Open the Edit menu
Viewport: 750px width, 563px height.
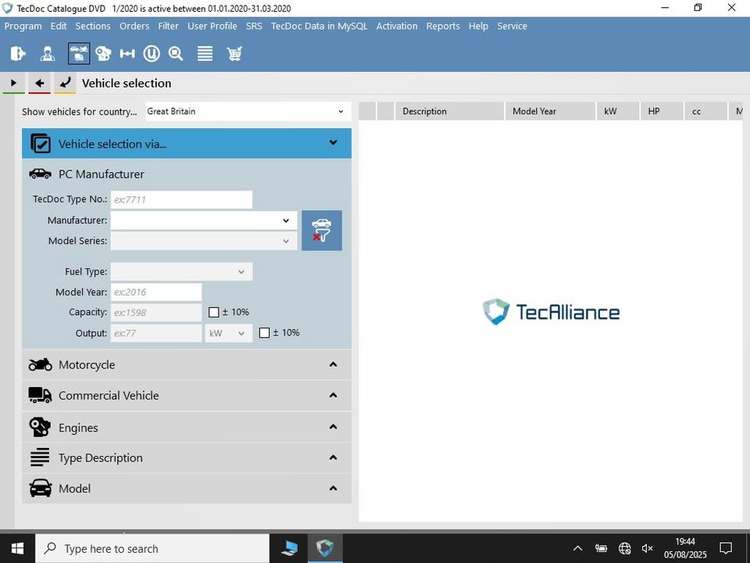pos(58,26)
